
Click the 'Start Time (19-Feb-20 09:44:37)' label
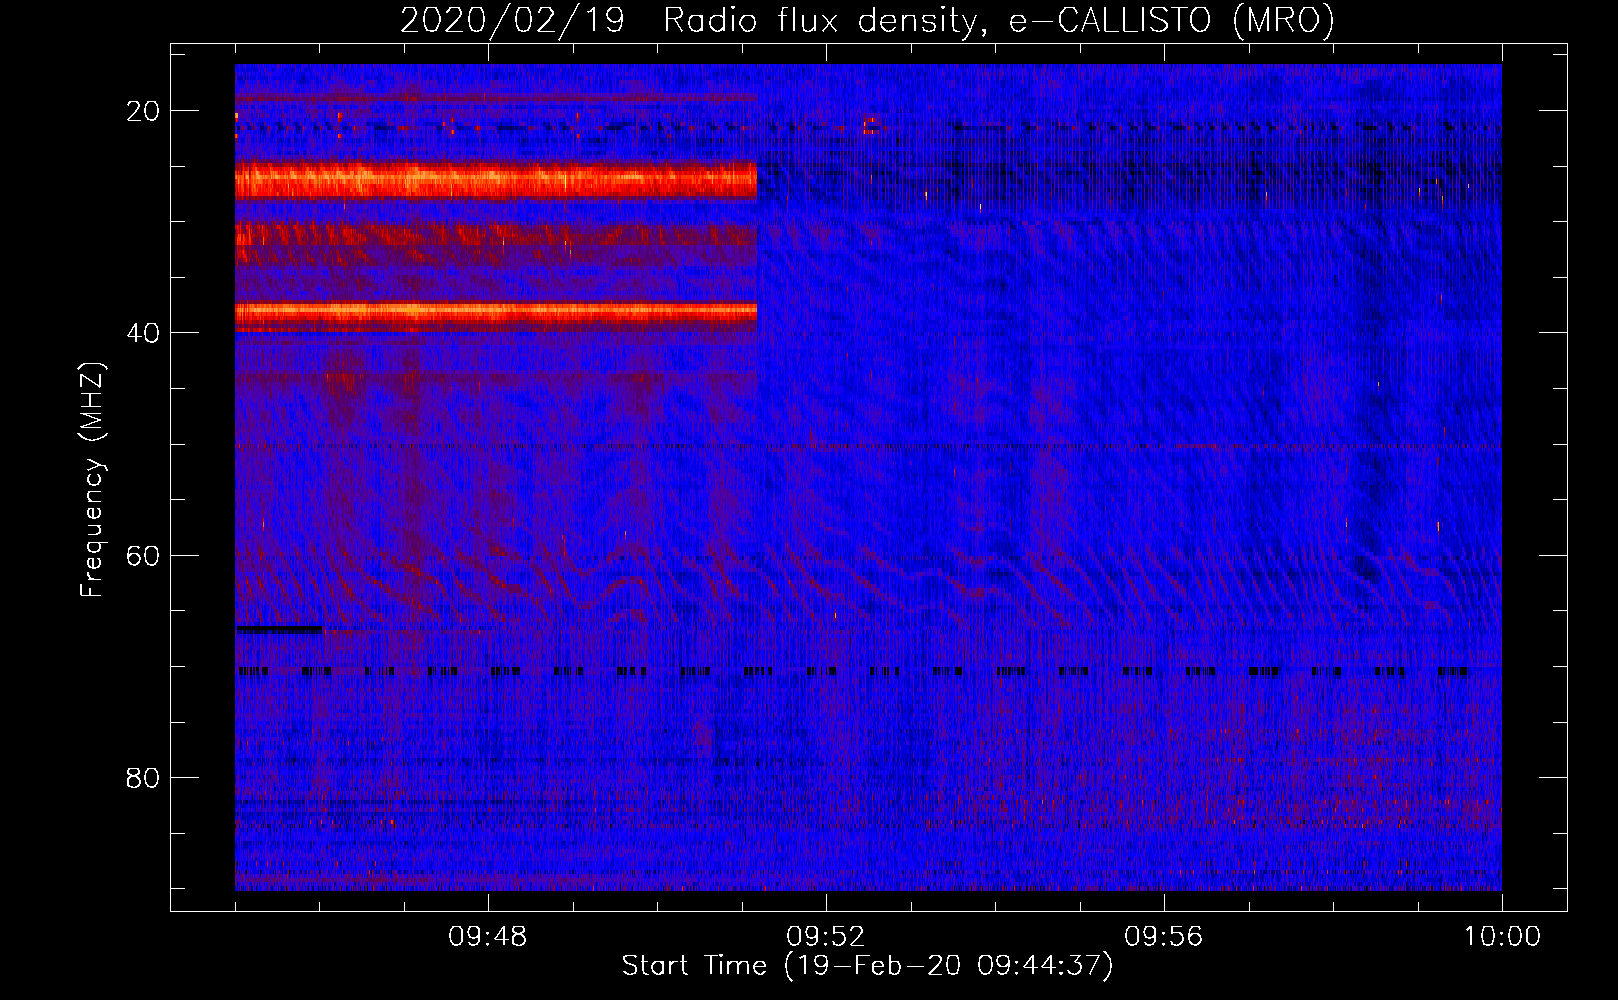coord(867,966)
